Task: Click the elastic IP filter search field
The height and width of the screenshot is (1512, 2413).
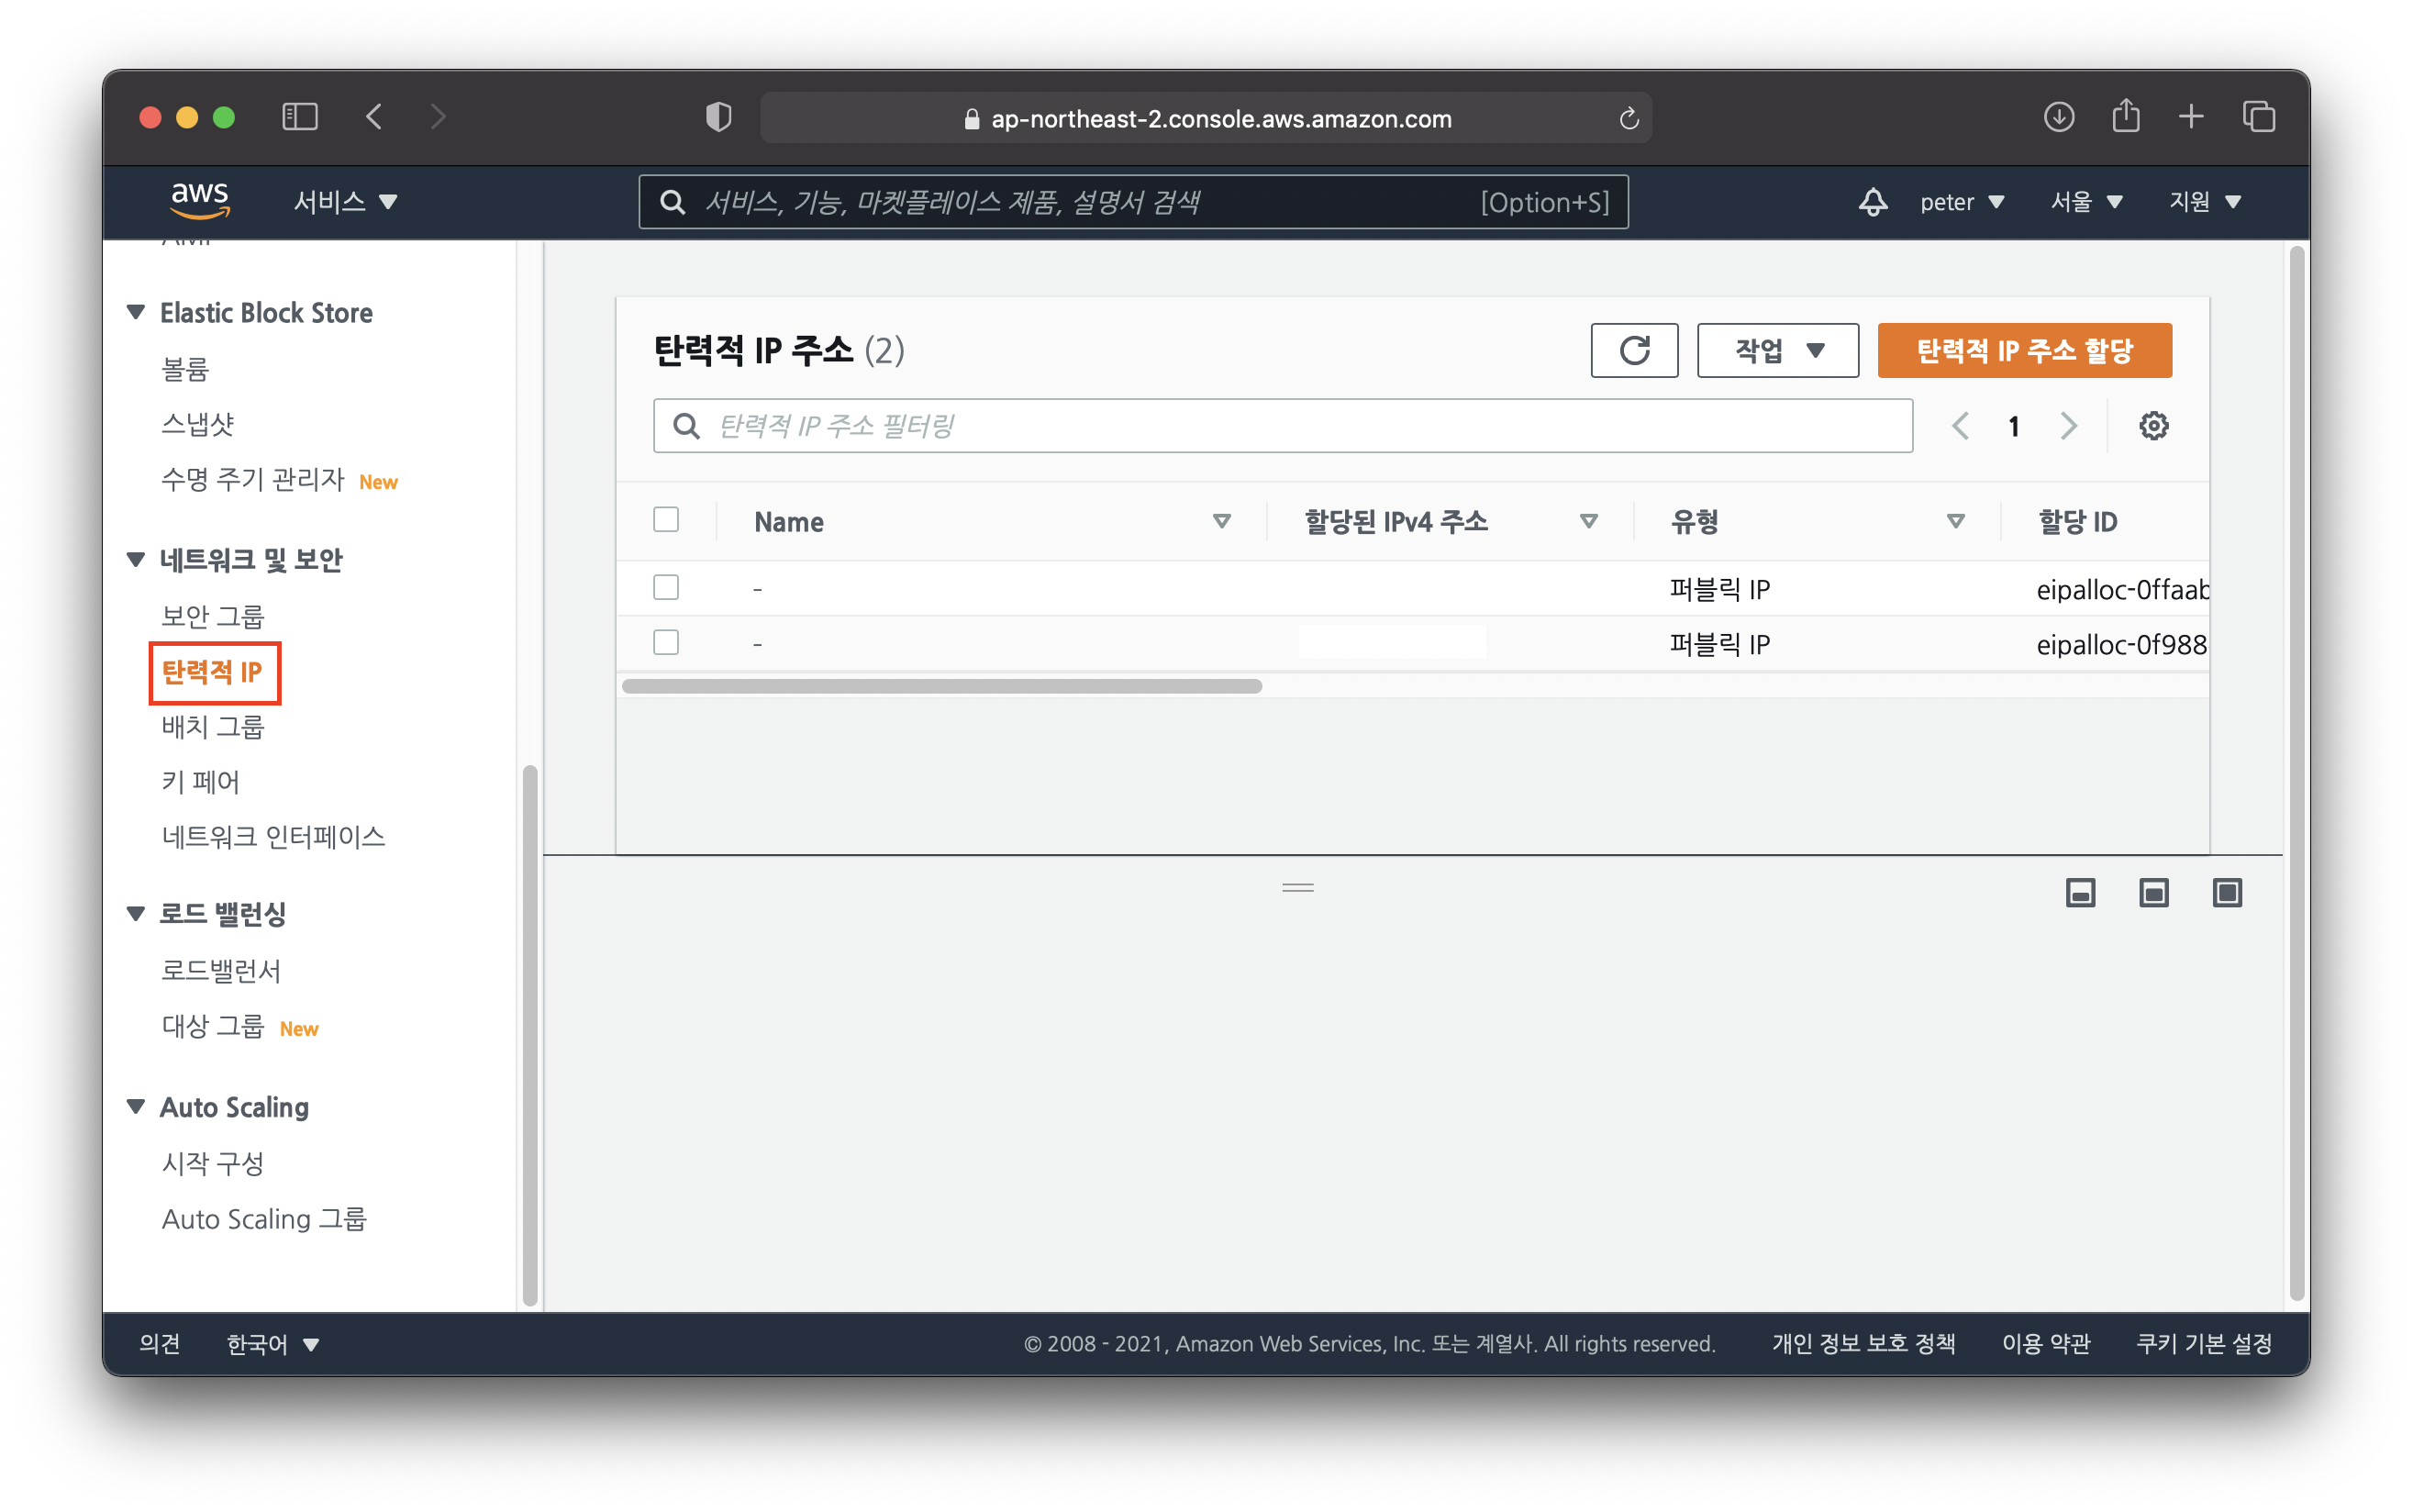Action: point(1282,426)
